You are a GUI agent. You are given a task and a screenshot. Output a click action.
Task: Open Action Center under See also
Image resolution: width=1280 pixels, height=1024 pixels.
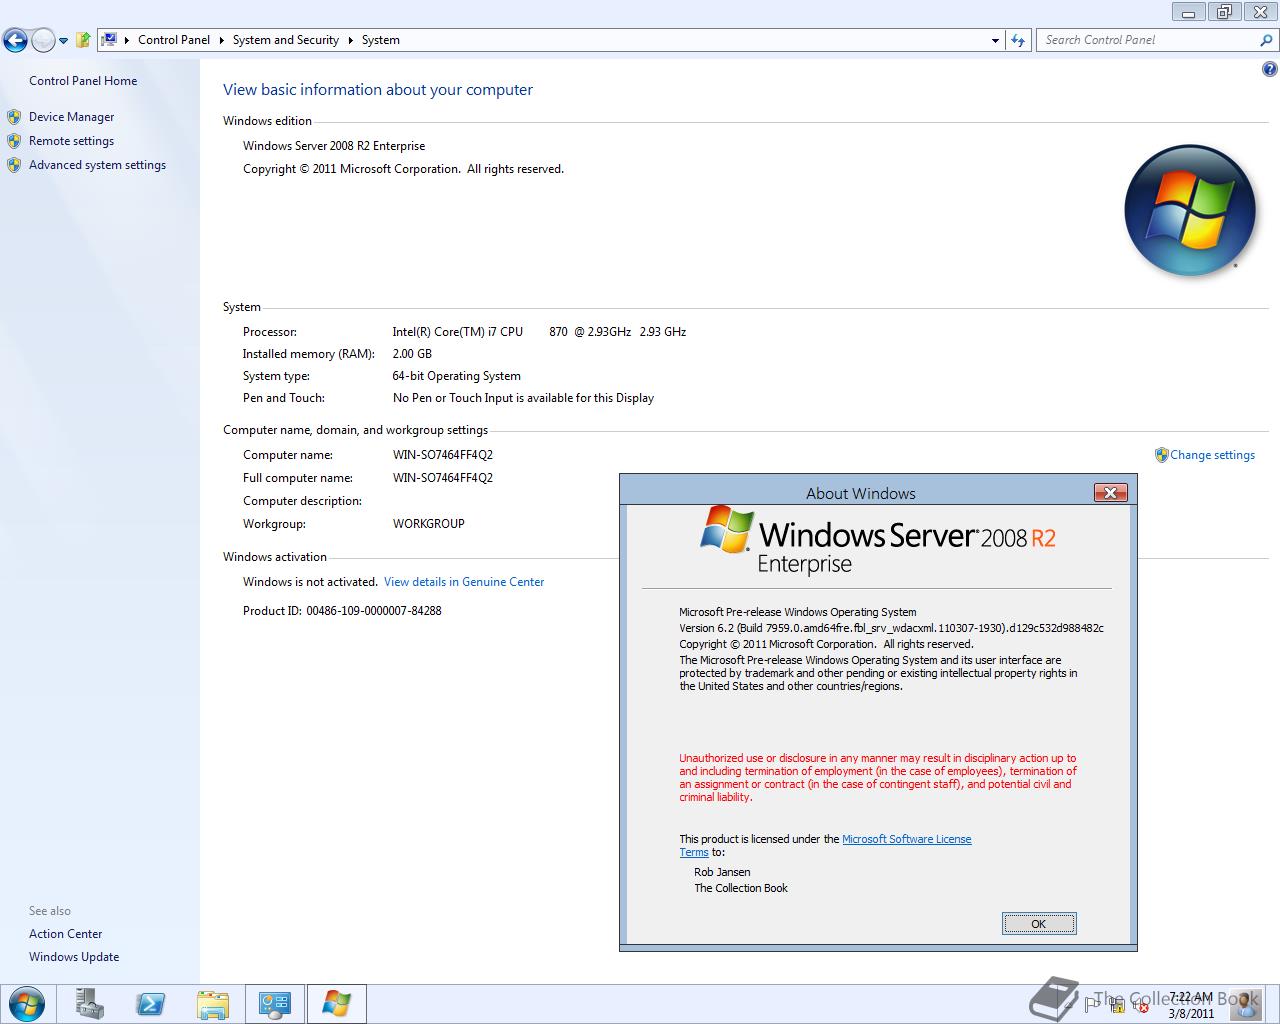[65, 934]
